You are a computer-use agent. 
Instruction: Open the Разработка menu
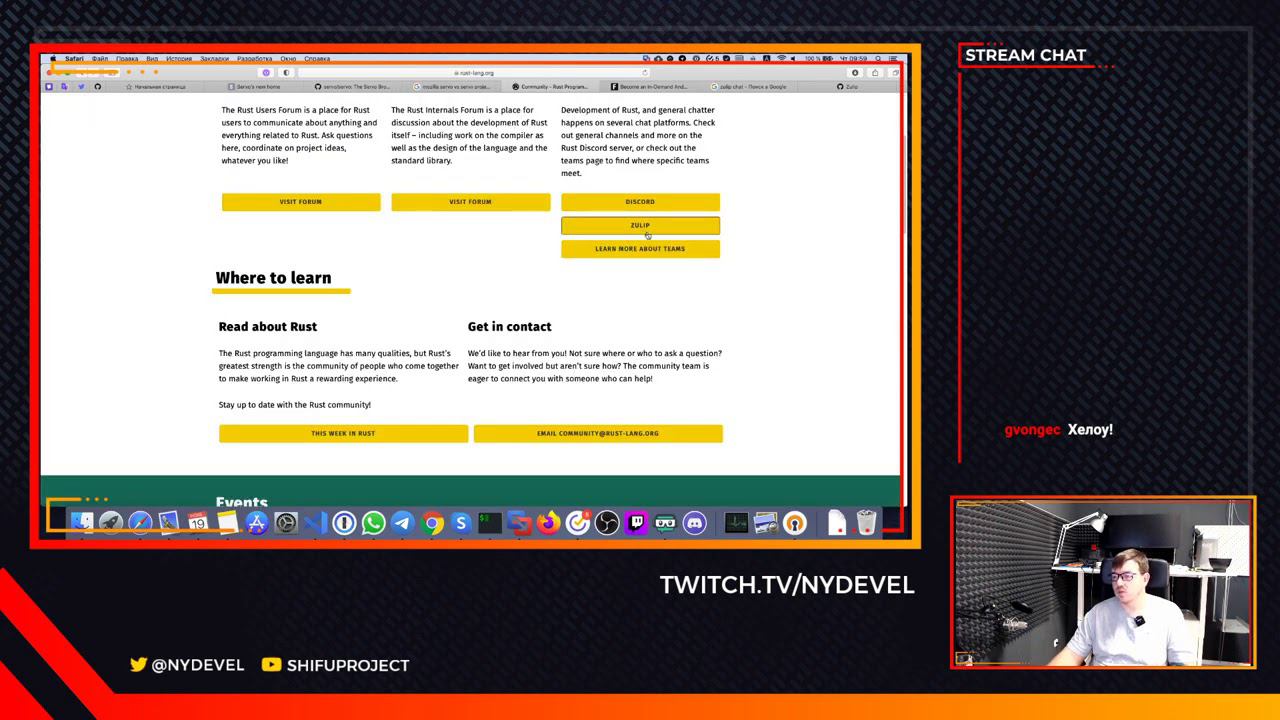pos(255,59)
